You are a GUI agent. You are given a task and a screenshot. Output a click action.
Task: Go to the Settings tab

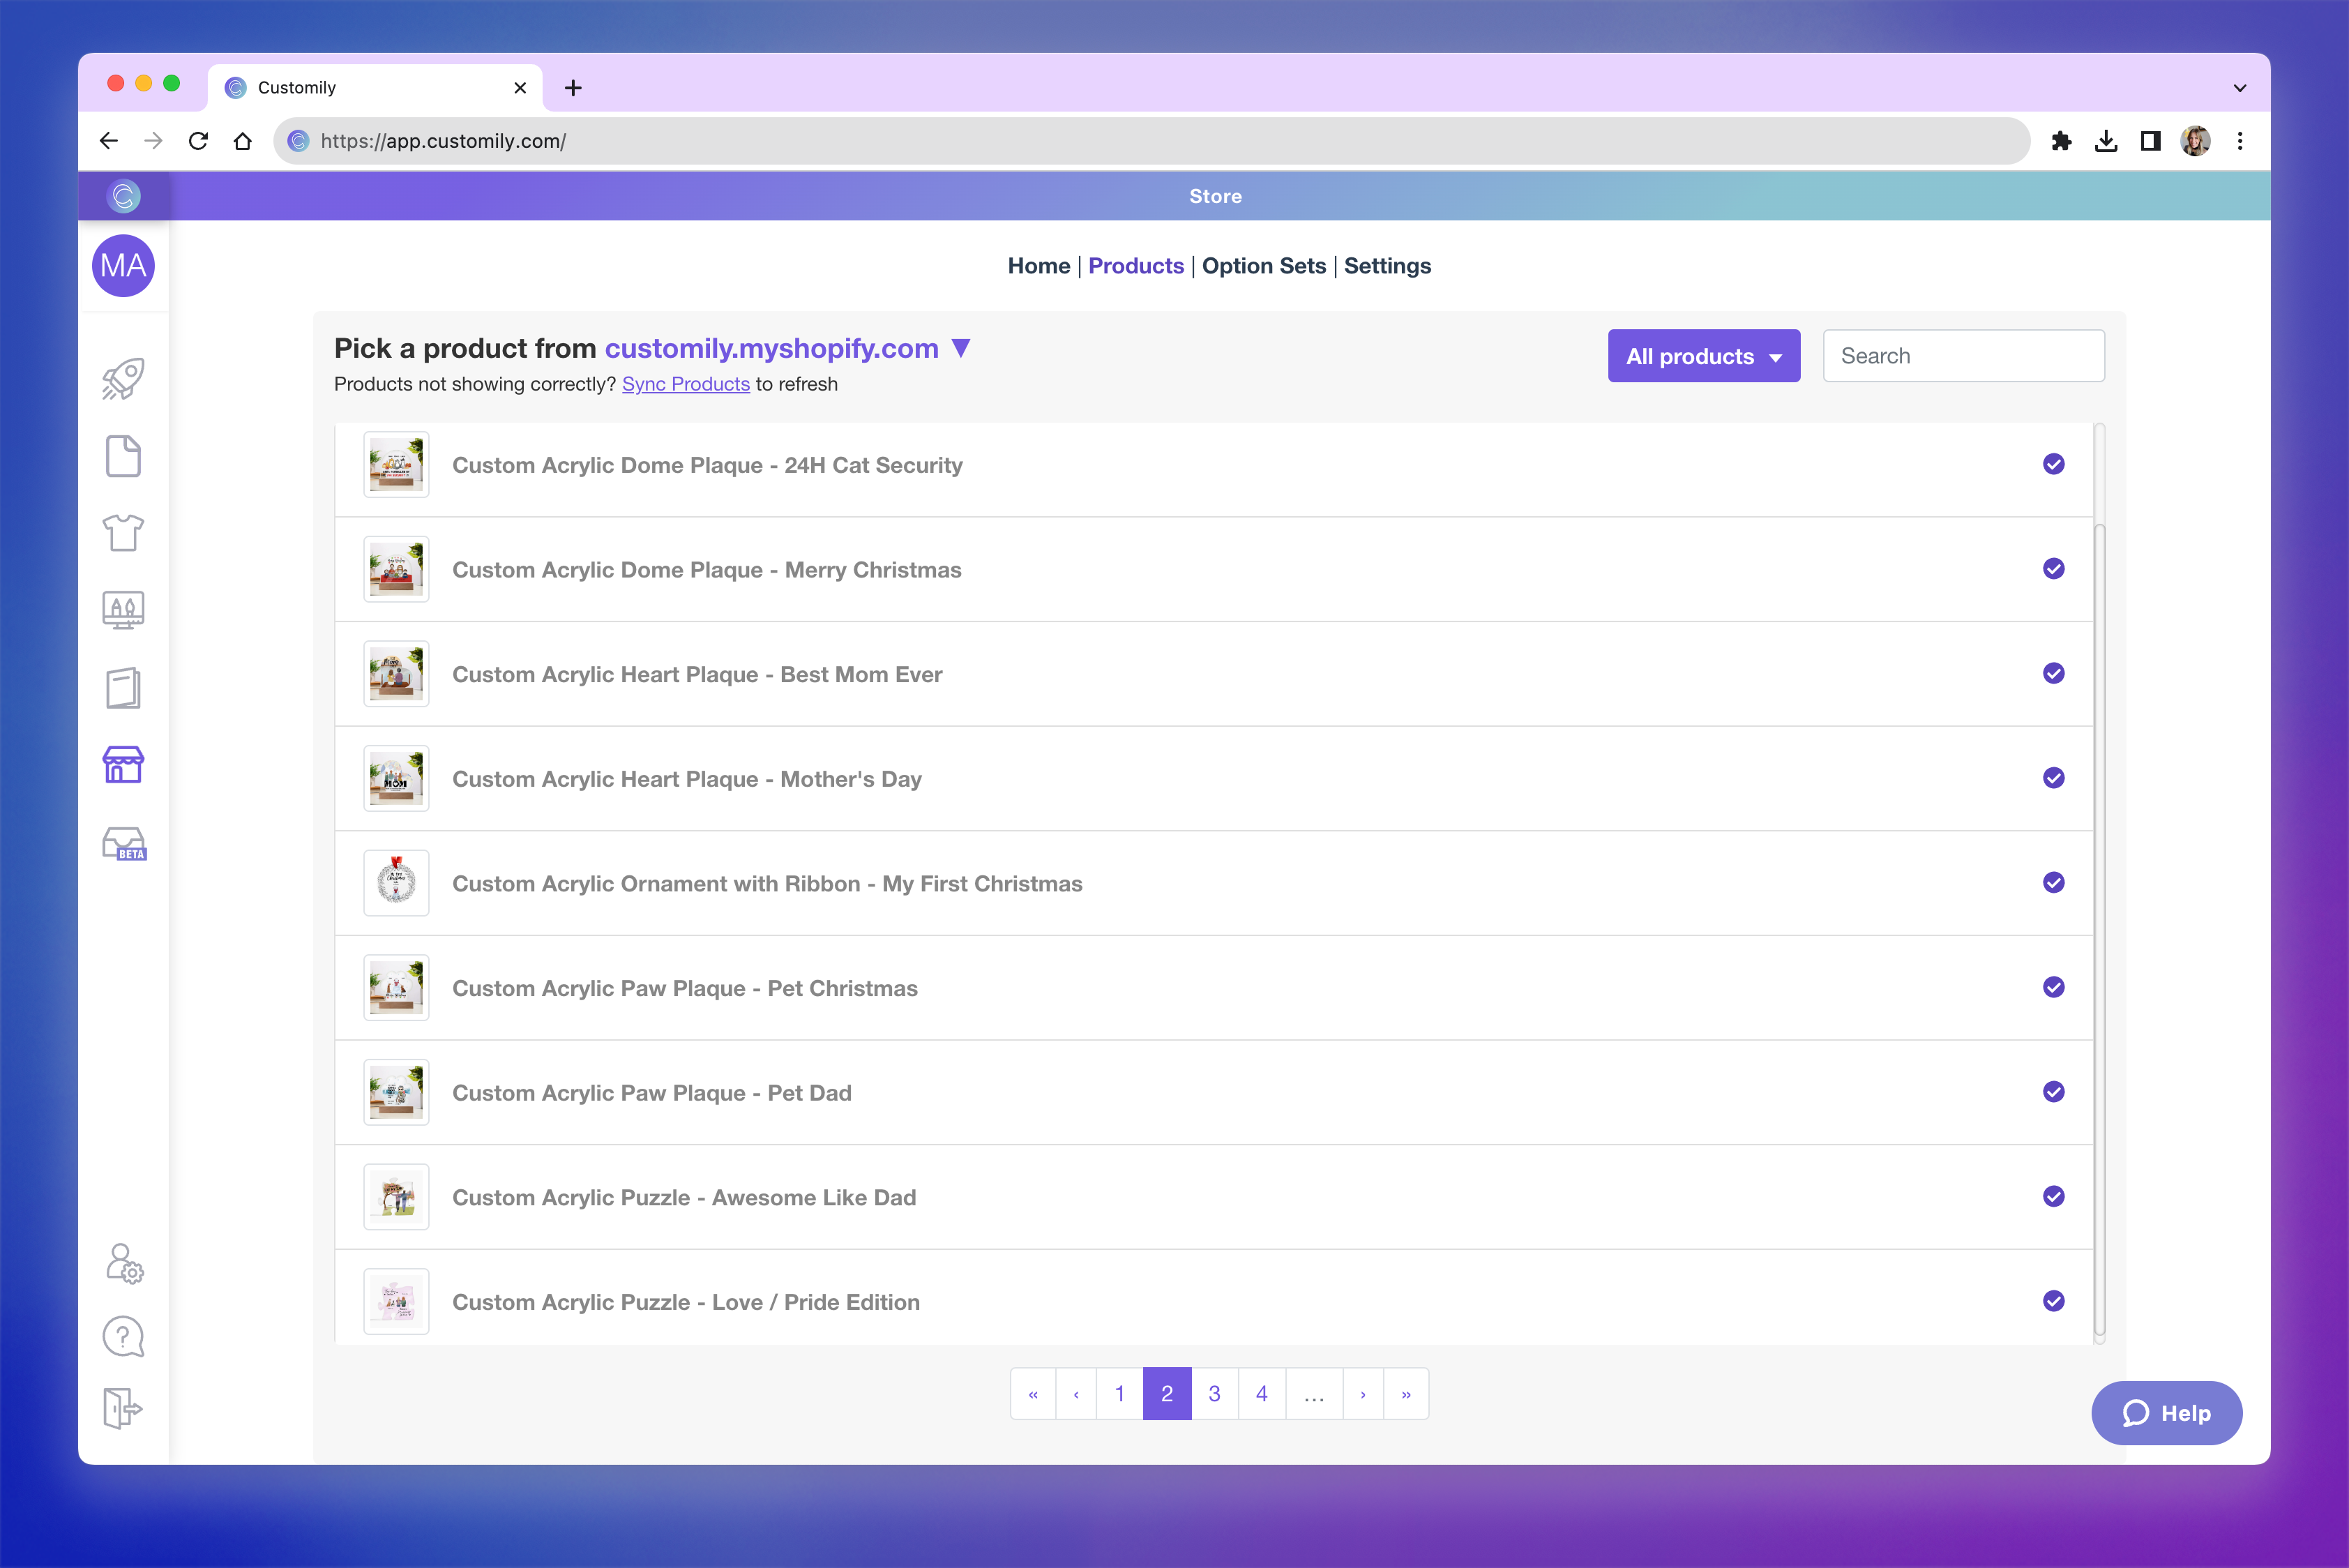click(1387, 266)
